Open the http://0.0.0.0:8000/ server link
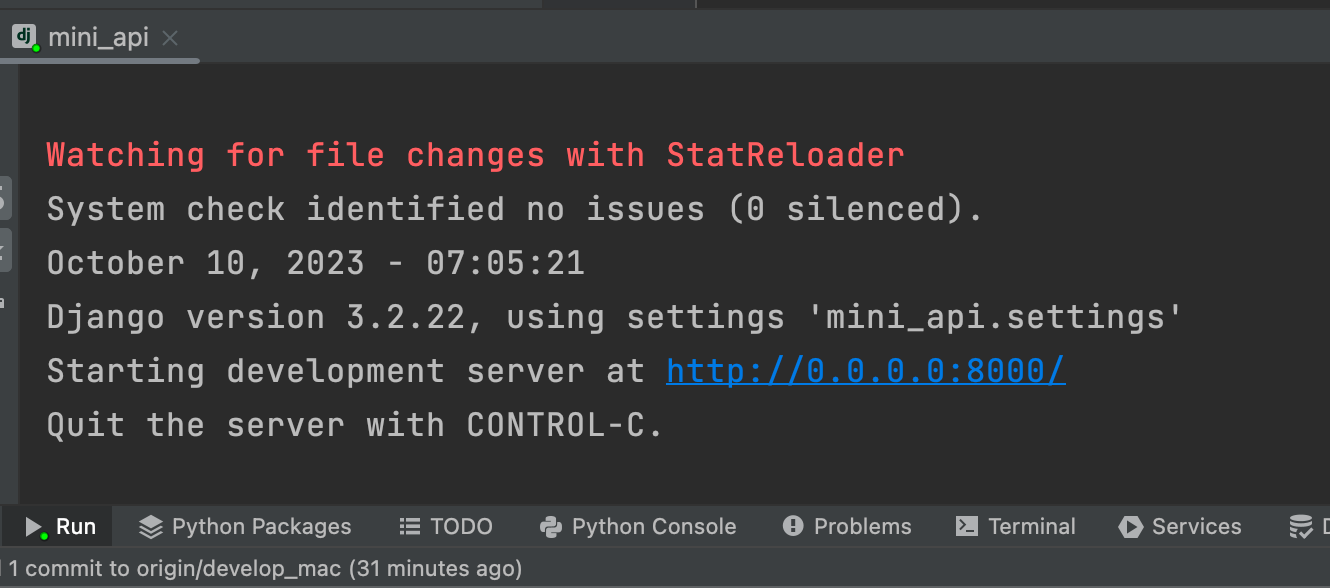This screenshot has height=588, width=1330. pyautogui.click(x=865, y=371)
